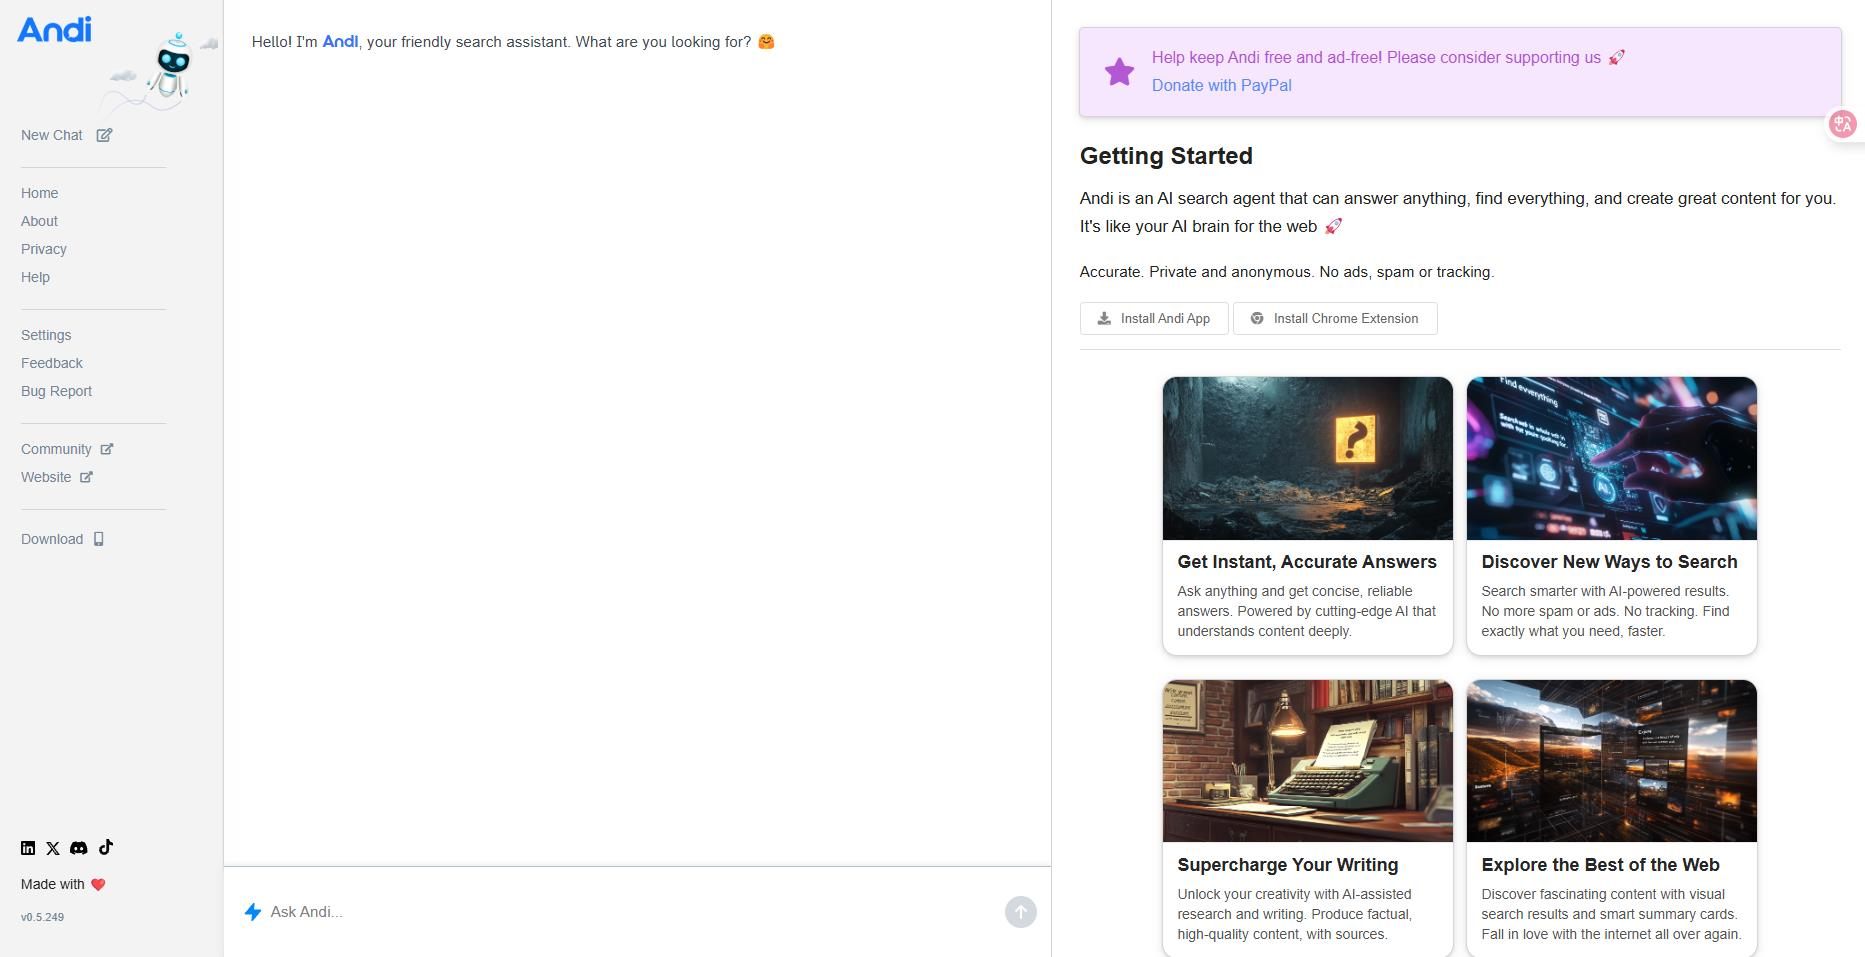The height and width of the screenshot is (957, 1865).
Task: Start a New Chat
Action: [x=52, y=135]
